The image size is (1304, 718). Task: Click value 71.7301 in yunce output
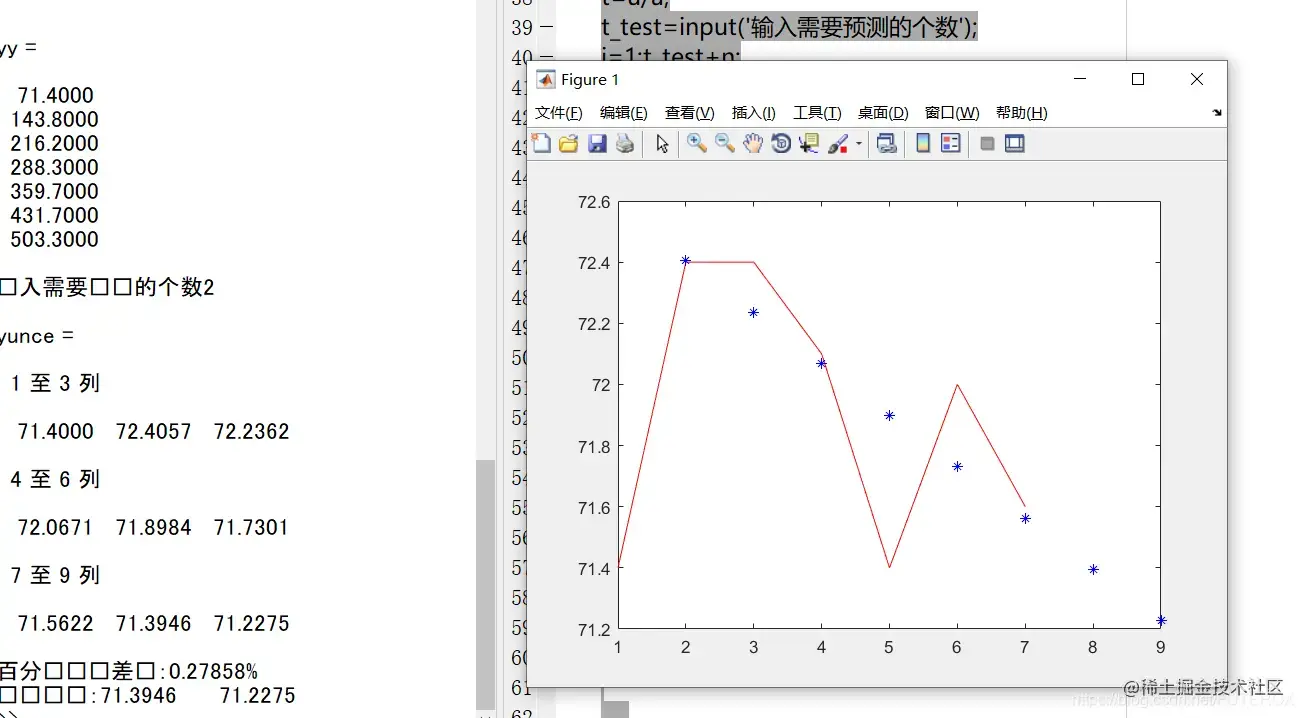click(x=252, y=528)
